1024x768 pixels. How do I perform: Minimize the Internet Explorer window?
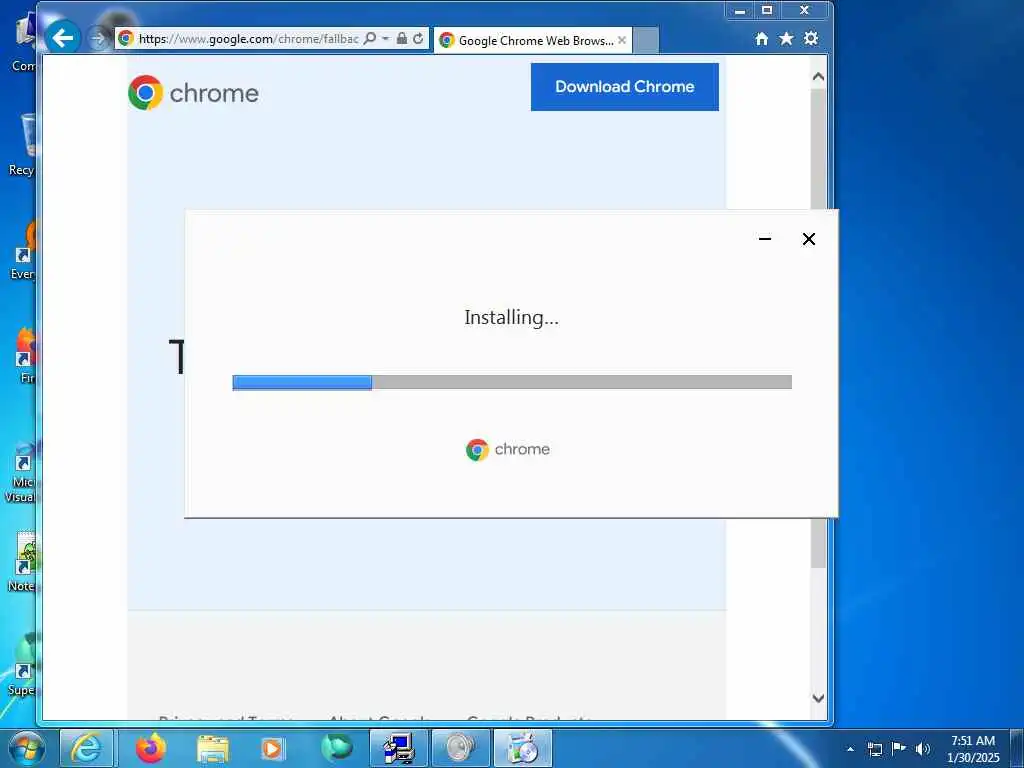740,10
